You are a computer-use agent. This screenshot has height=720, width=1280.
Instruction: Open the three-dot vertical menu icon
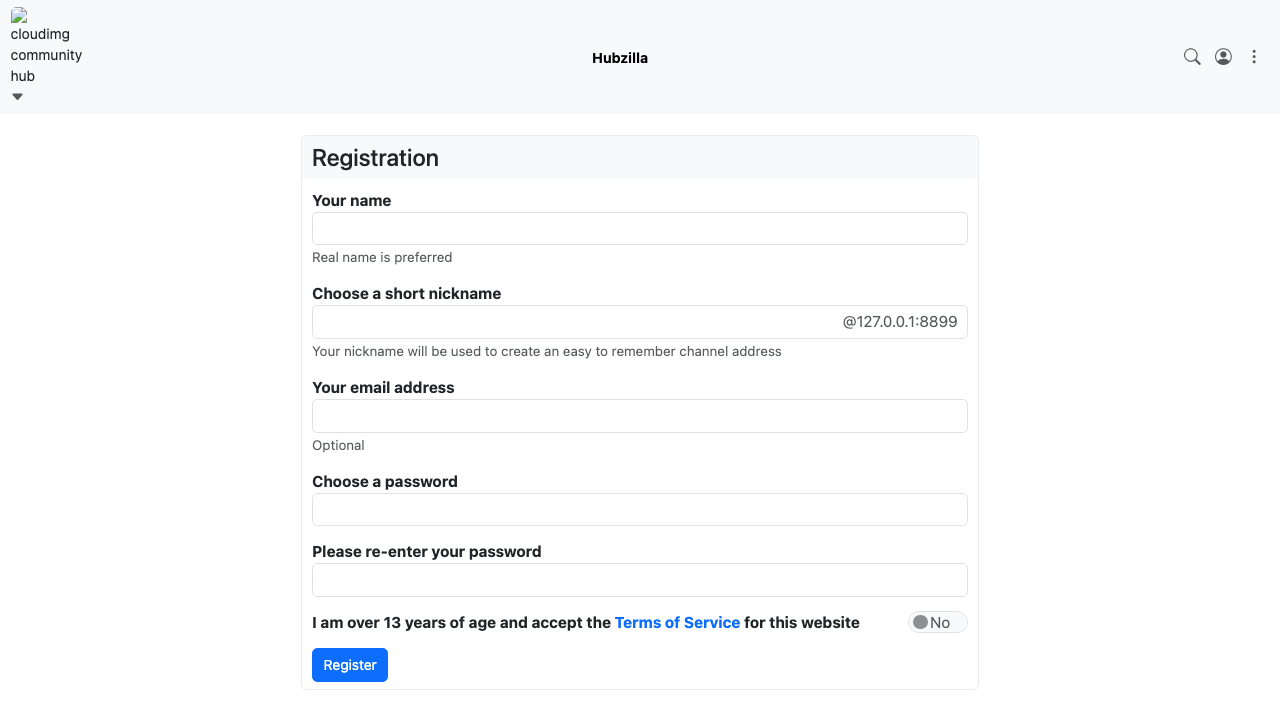click(x=1254, y=57)
